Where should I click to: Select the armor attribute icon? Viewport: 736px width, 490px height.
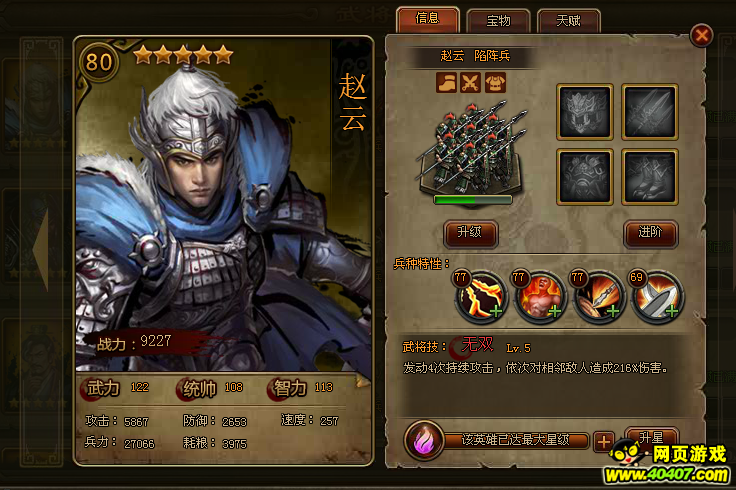[495, 83]
